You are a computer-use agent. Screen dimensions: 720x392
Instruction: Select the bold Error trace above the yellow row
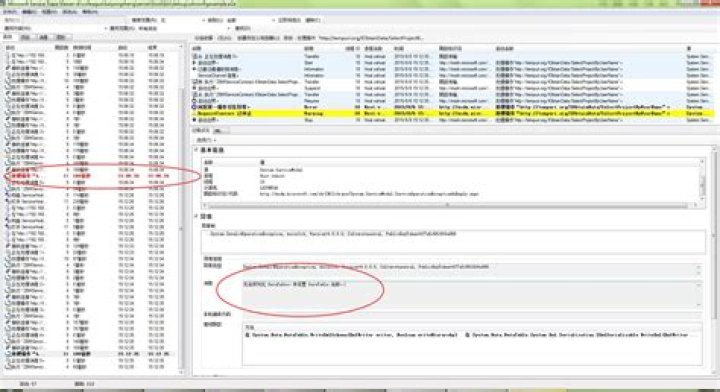tap(452, 107)
